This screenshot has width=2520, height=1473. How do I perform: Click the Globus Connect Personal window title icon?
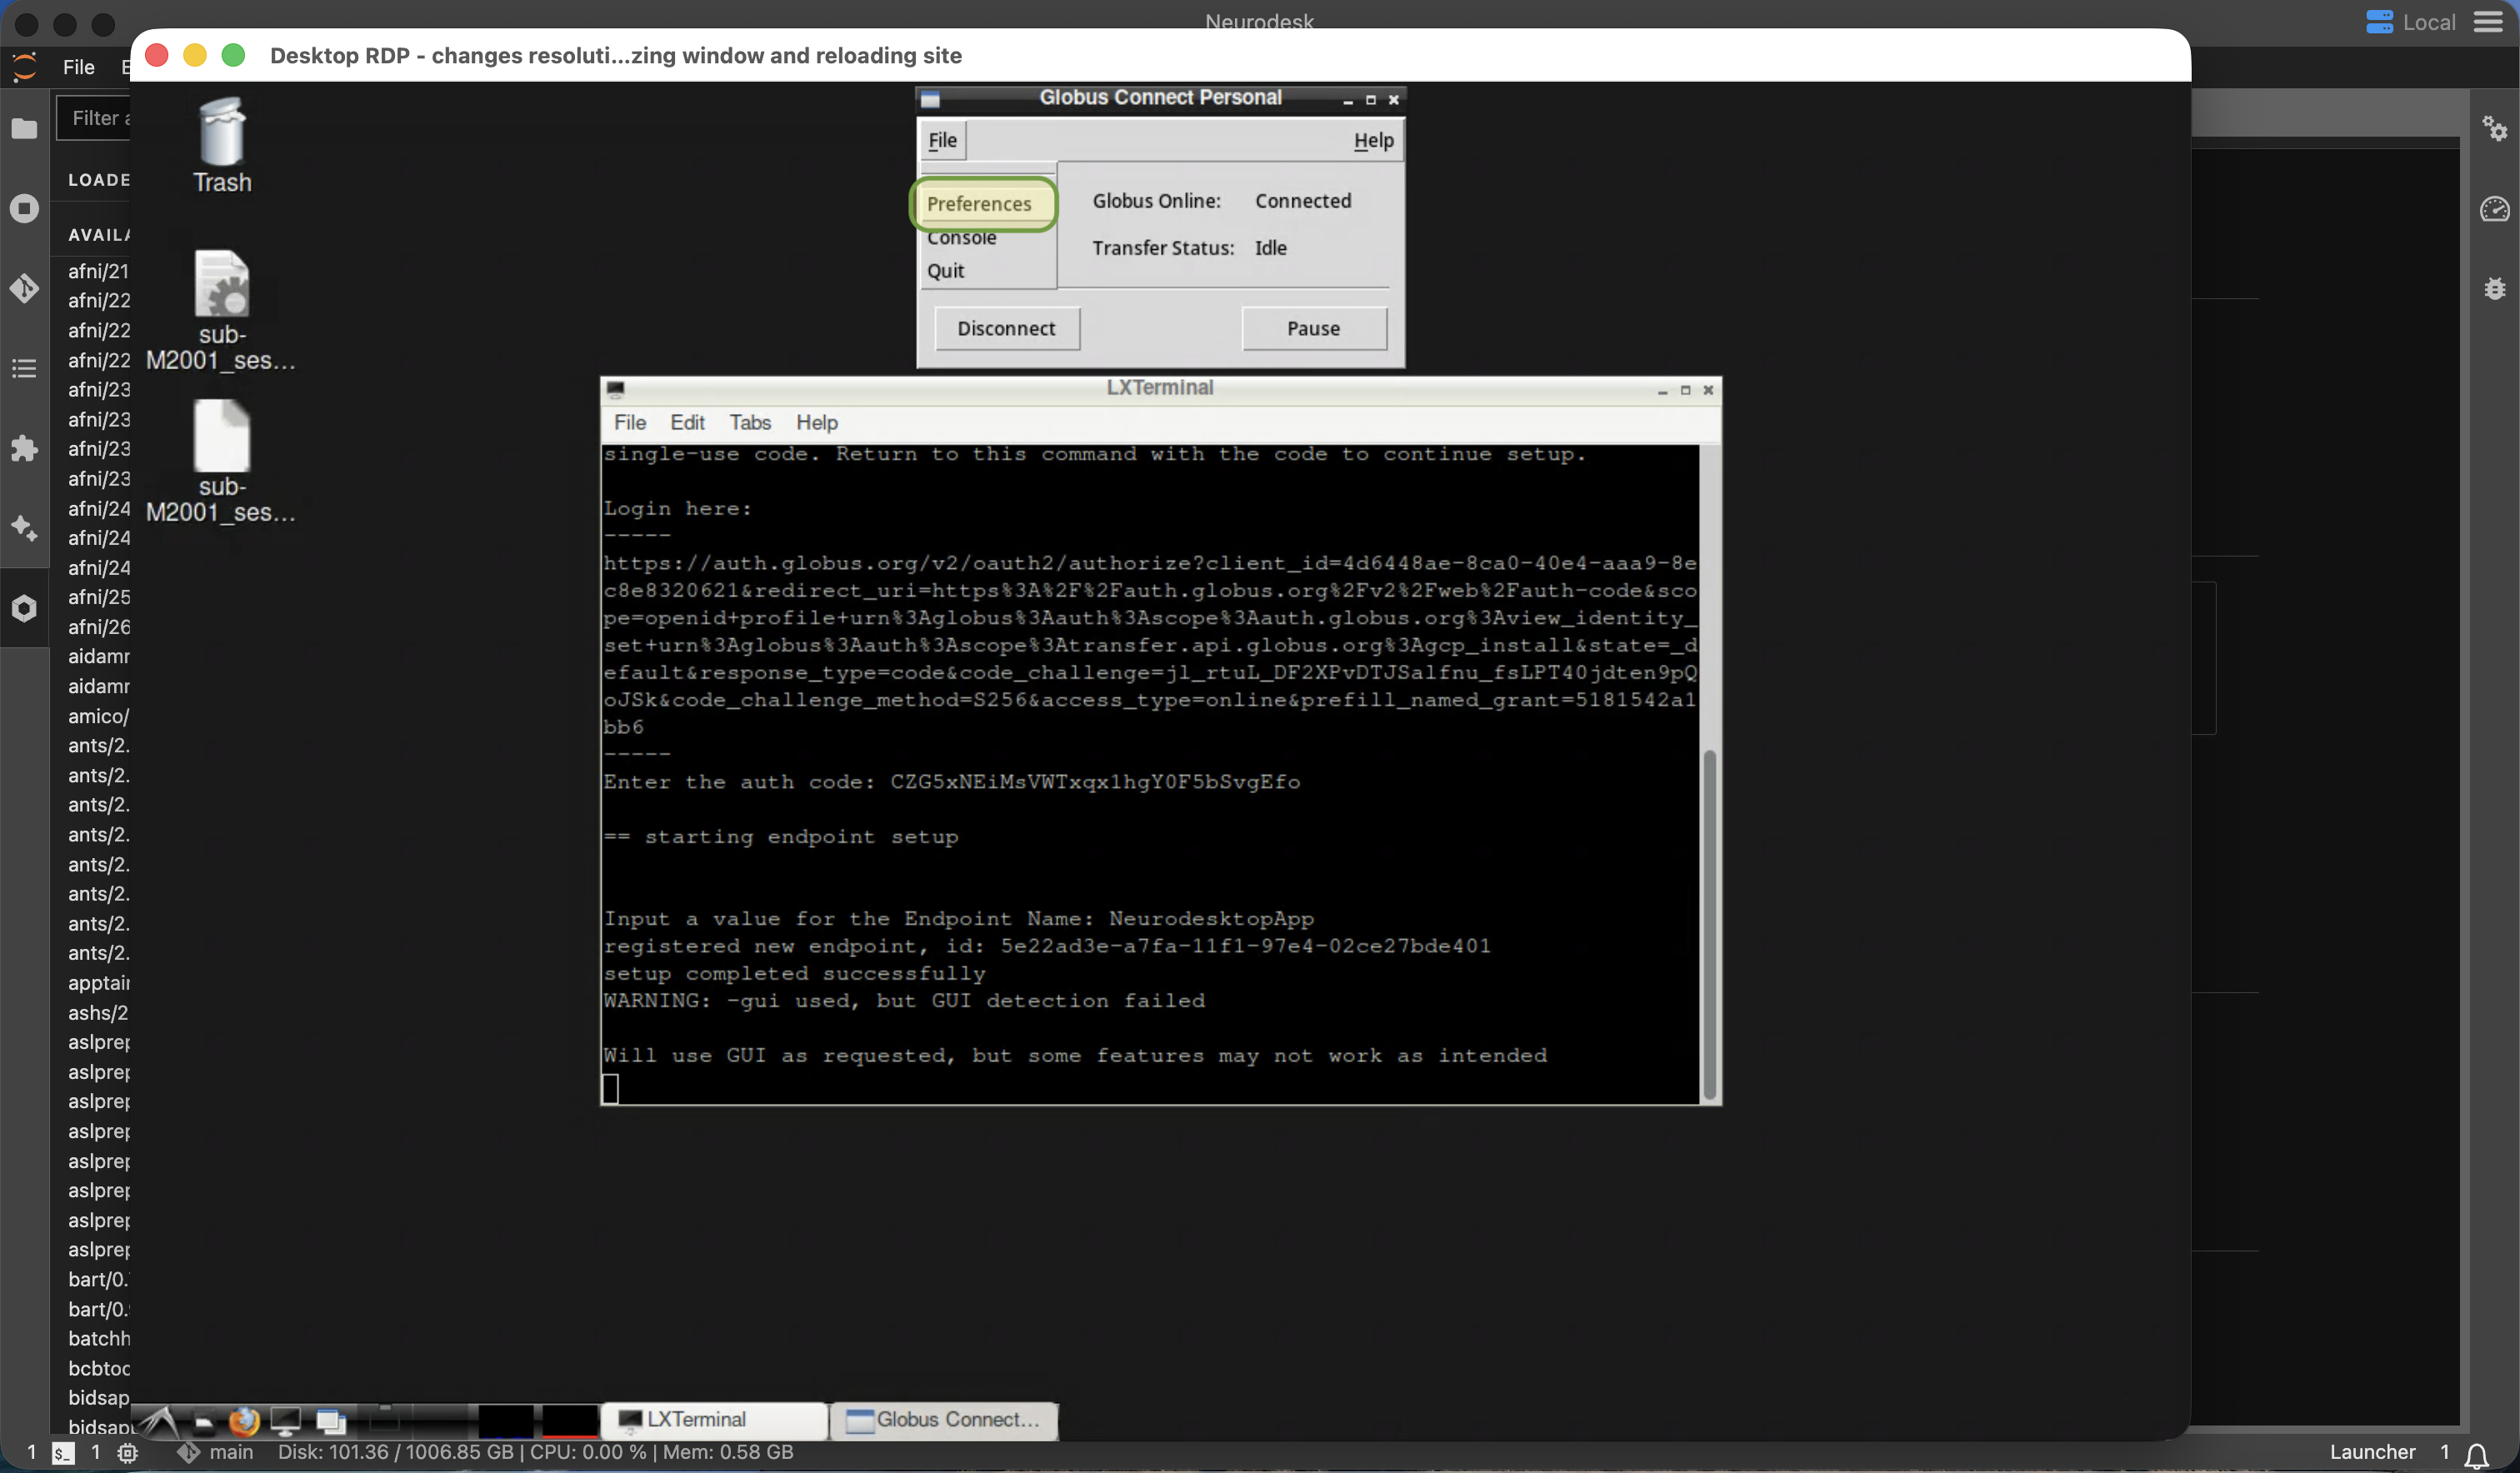click(930, 98)
